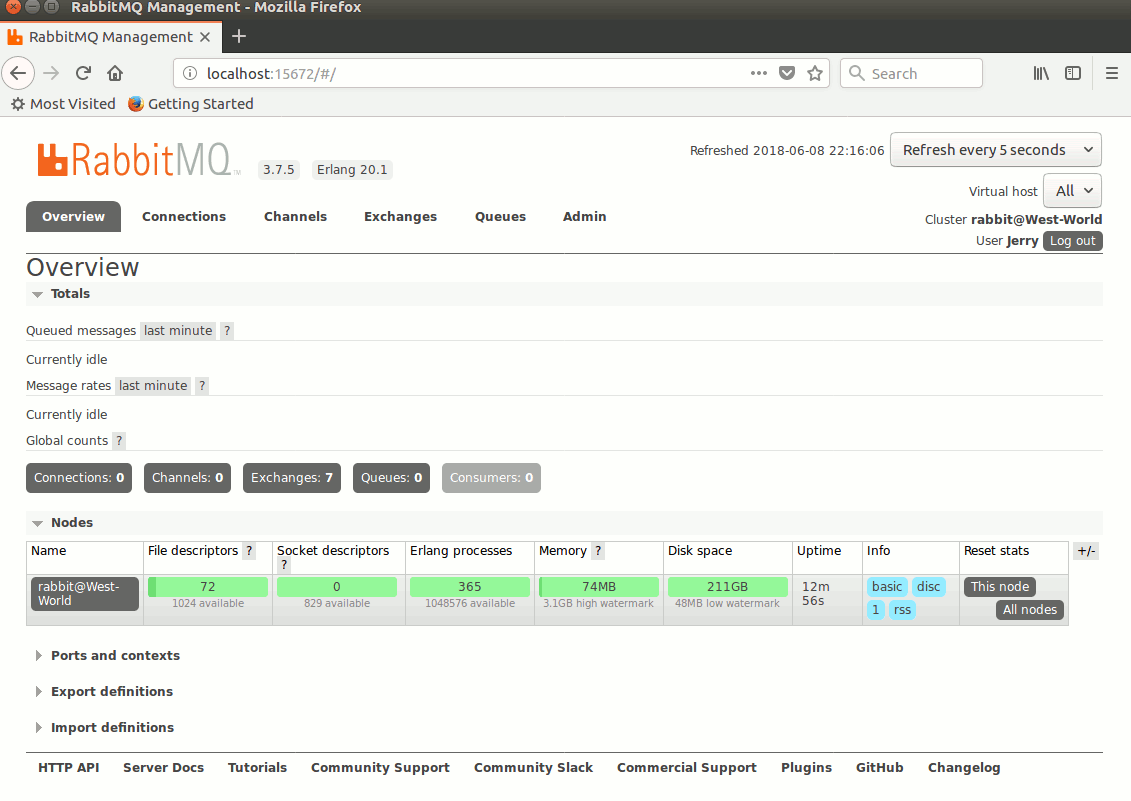Click the Firefox Search box
1131x801 pixels.
pos(911,73)
